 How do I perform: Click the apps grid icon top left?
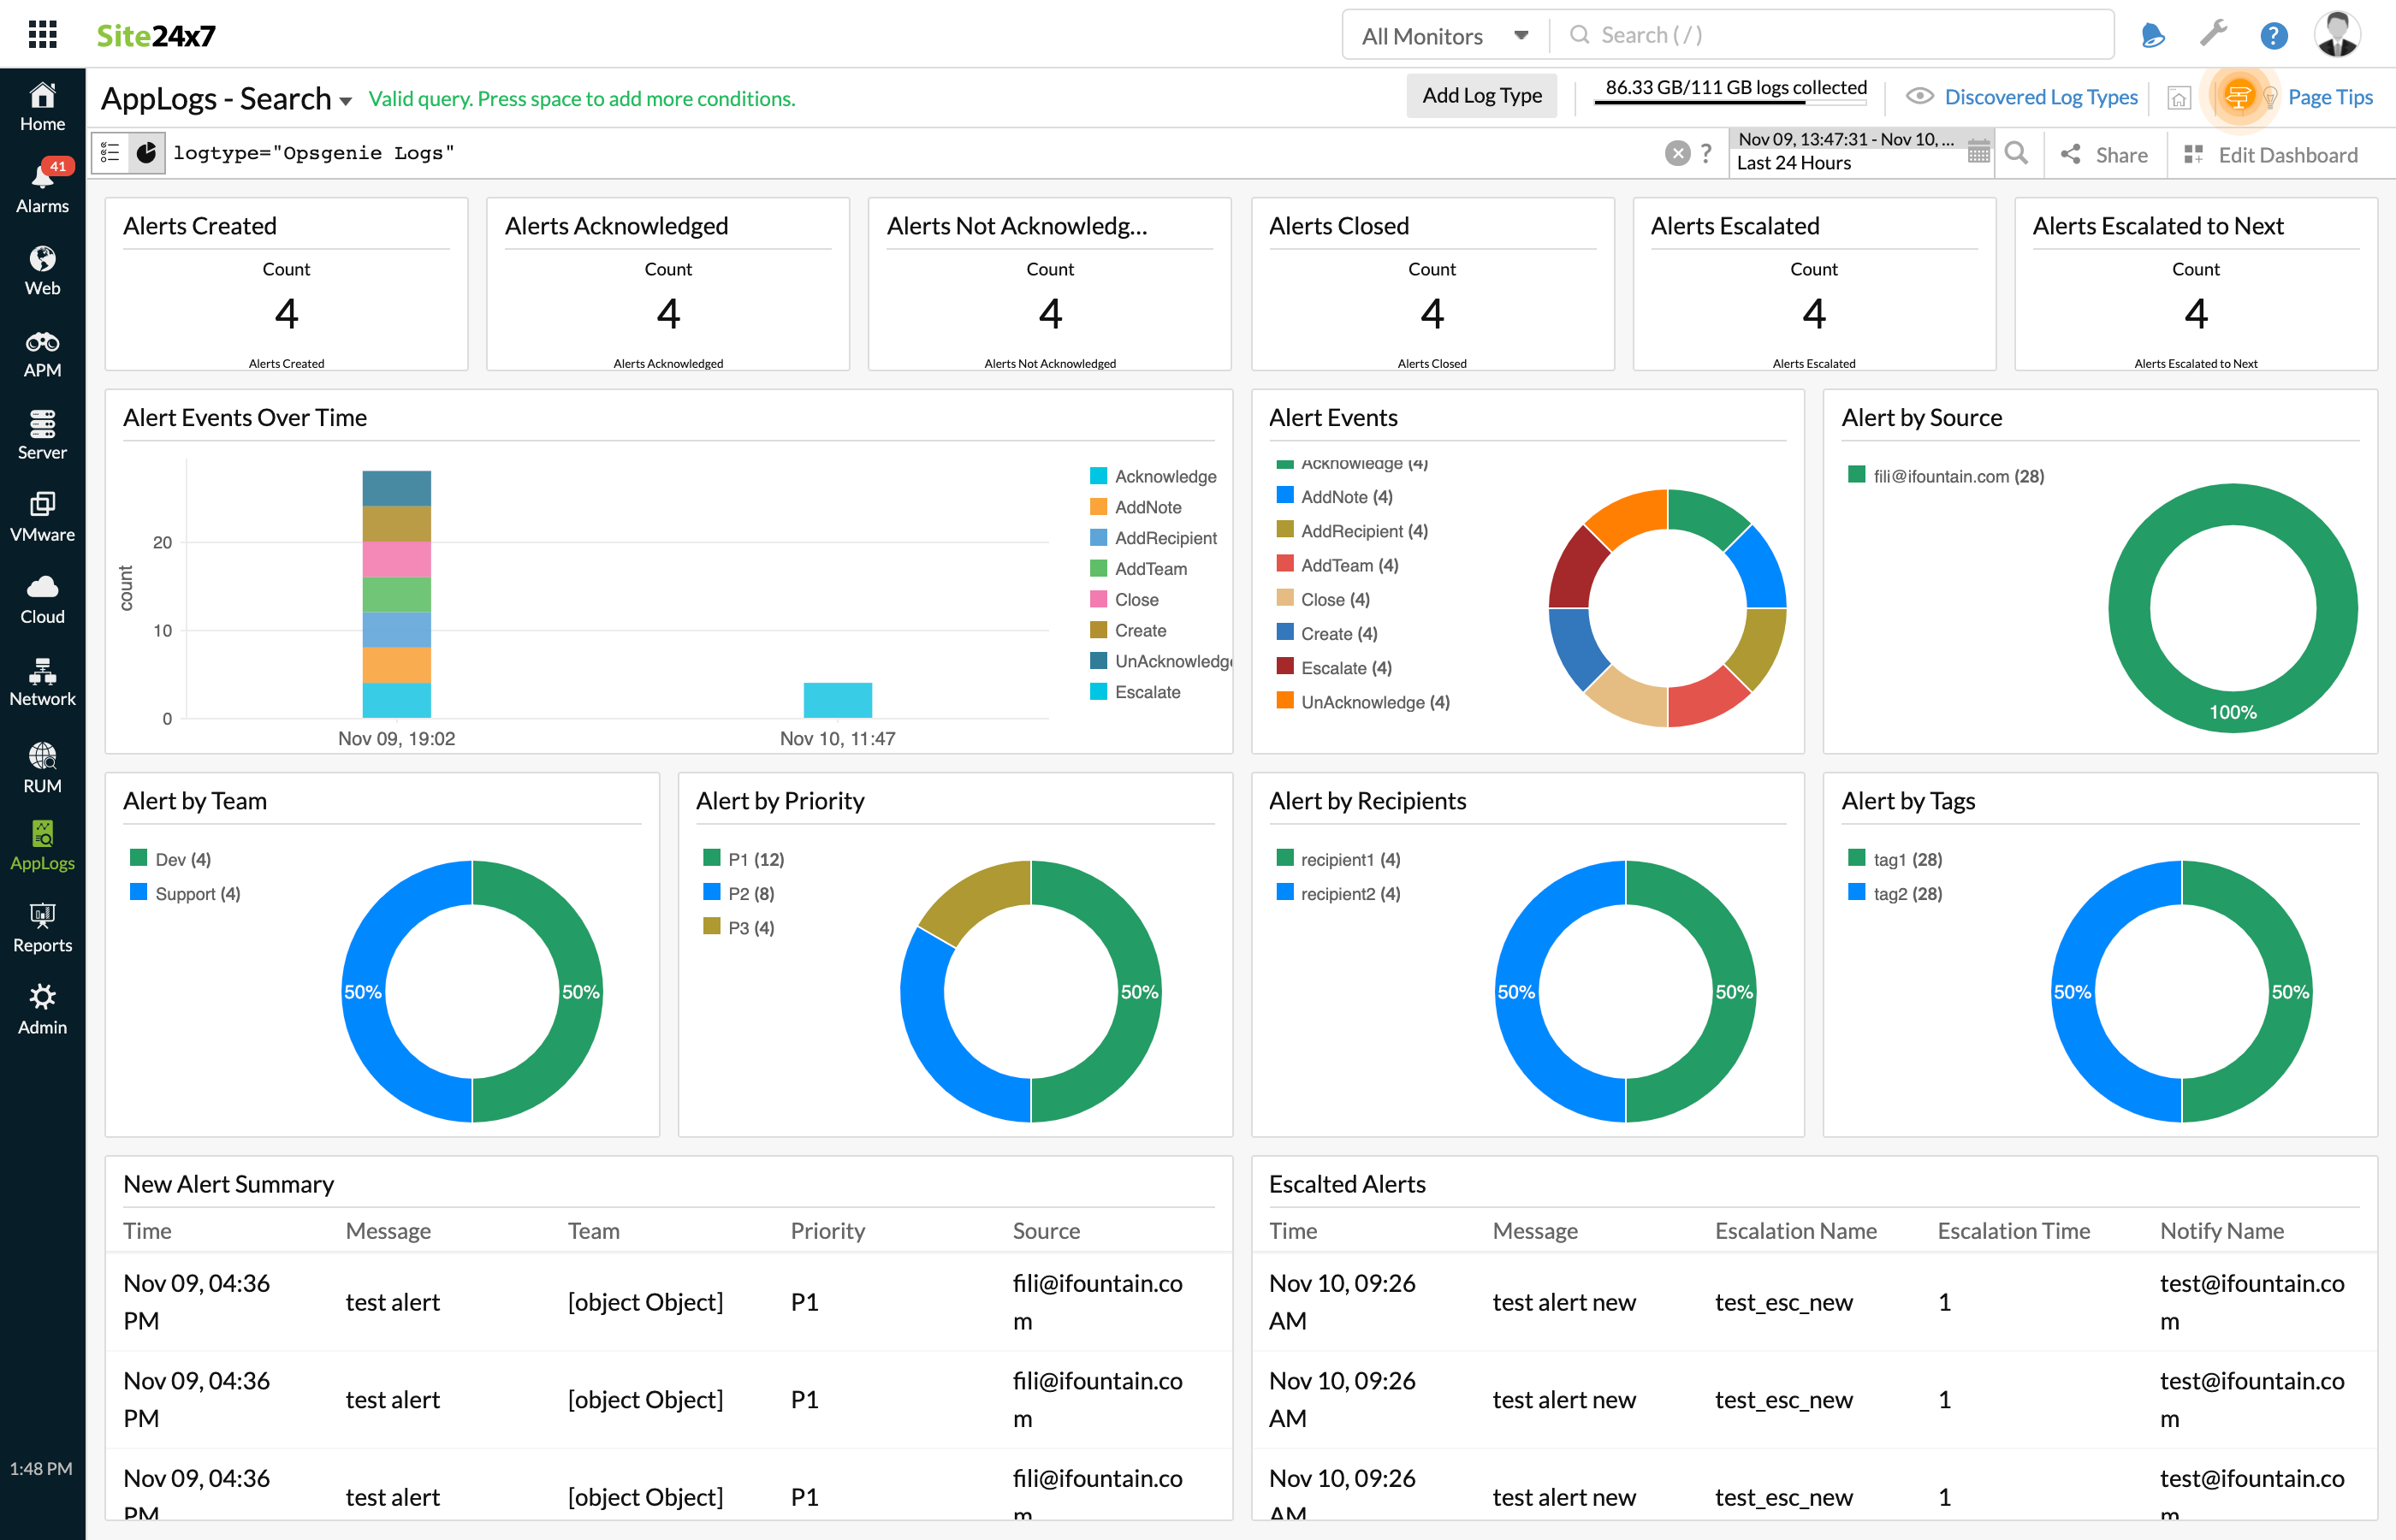(x=42, y=33)
